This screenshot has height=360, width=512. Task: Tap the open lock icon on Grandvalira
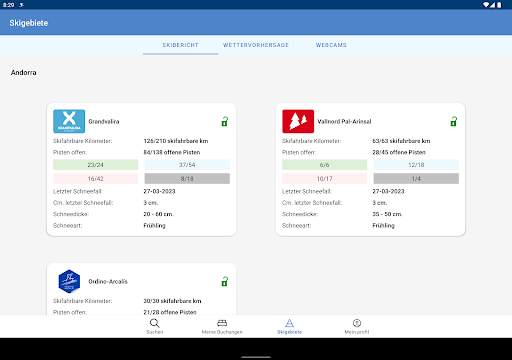[x=225, y=121]
